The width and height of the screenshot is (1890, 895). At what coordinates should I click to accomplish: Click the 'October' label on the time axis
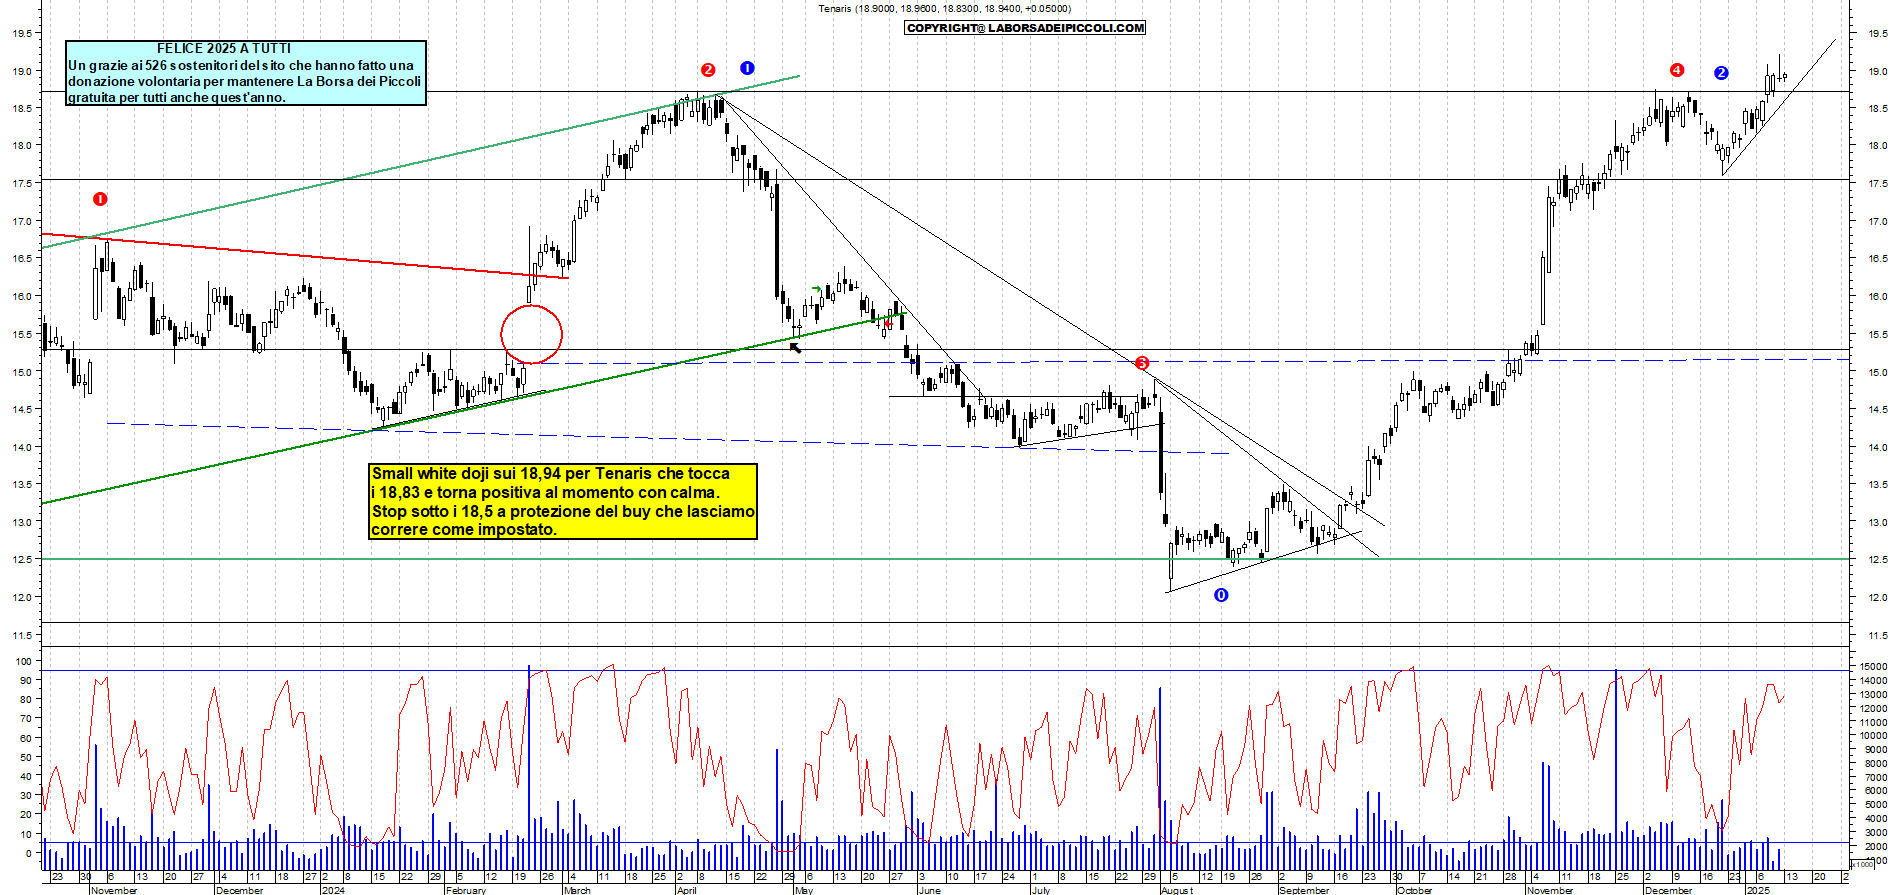[x=1414, y=890]
